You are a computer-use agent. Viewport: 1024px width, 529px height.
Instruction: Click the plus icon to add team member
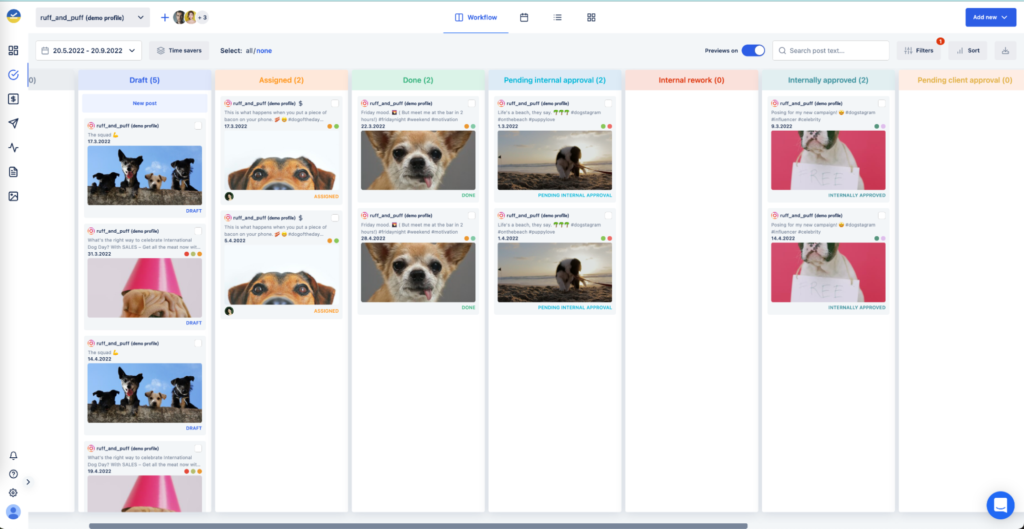pyautogui.click(x=165, y=17)
